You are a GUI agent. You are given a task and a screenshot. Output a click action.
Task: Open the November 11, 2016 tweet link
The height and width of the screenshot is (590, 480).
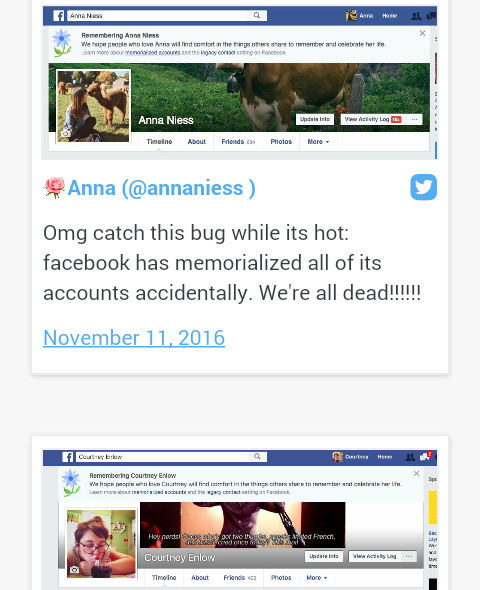coord(134,338)
